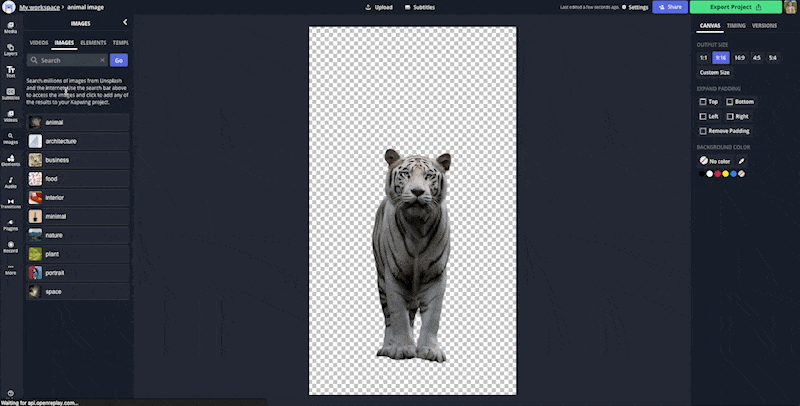
Task: Click the eyedropper color picker icon
Action: click(x=741, y=160)
